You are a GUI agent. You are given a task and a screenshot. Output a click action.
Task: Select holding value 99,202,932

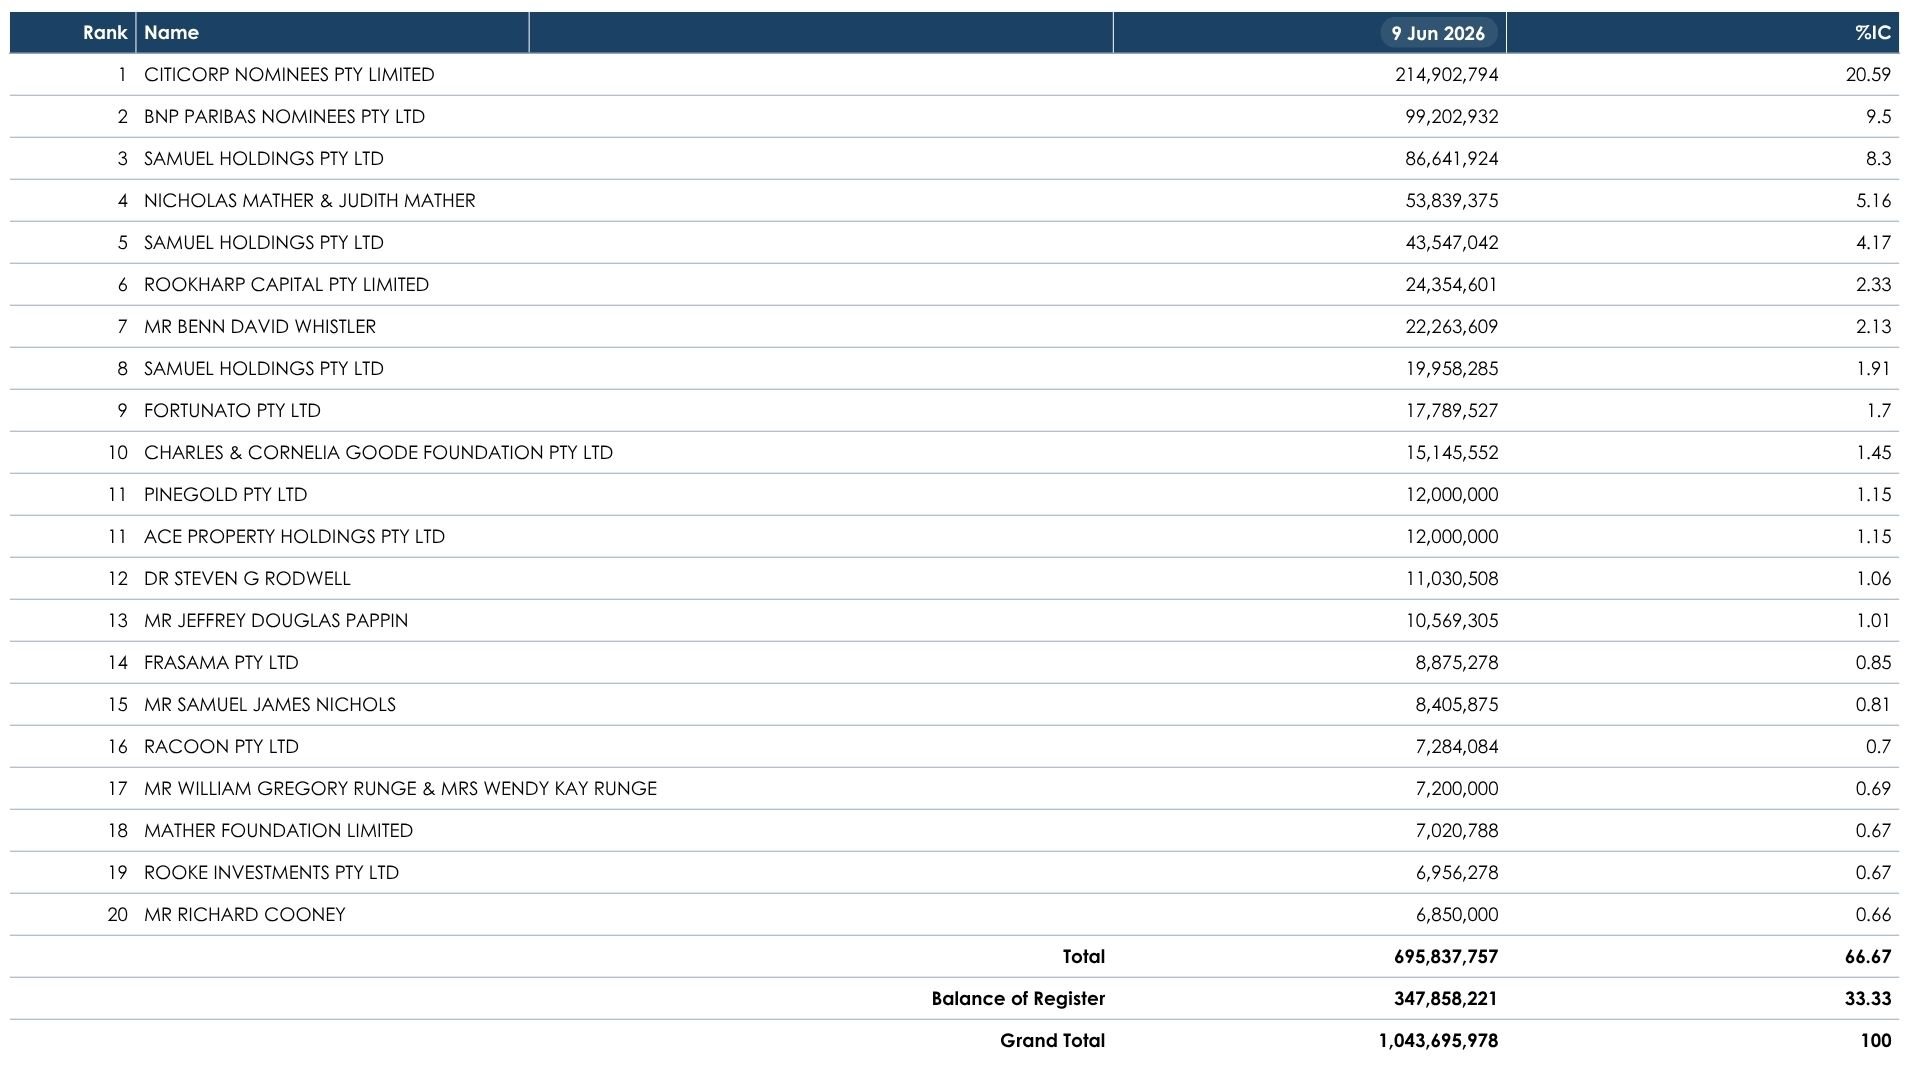pyautogui.click(x=1452, y=116)
